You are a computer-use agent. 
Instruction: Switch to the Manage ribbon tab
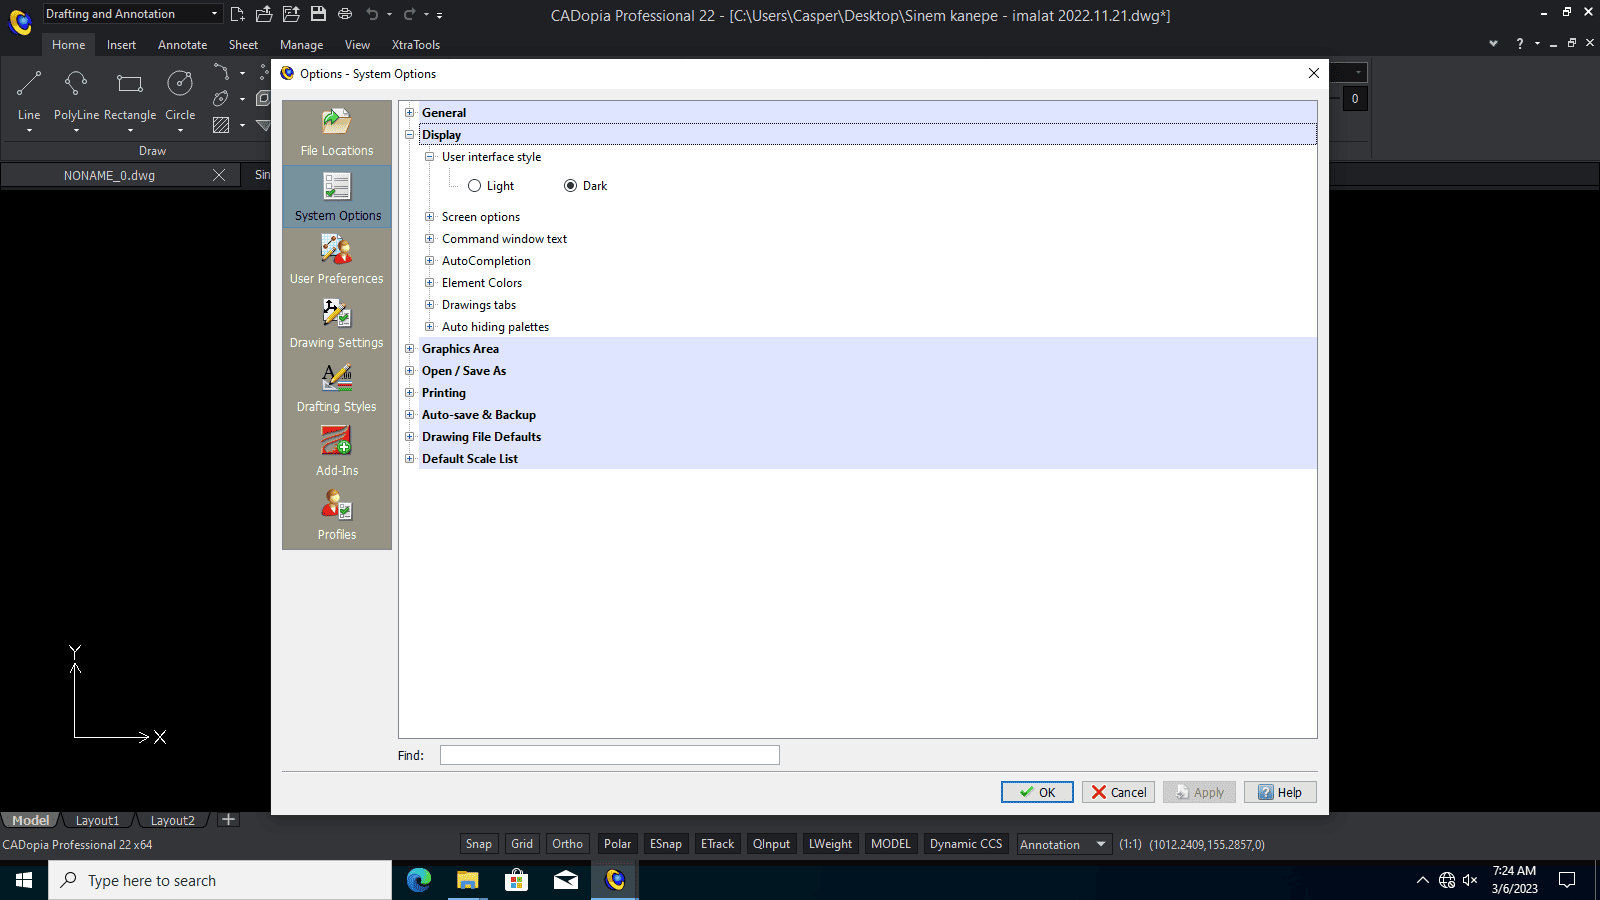(x=301, y=45)
